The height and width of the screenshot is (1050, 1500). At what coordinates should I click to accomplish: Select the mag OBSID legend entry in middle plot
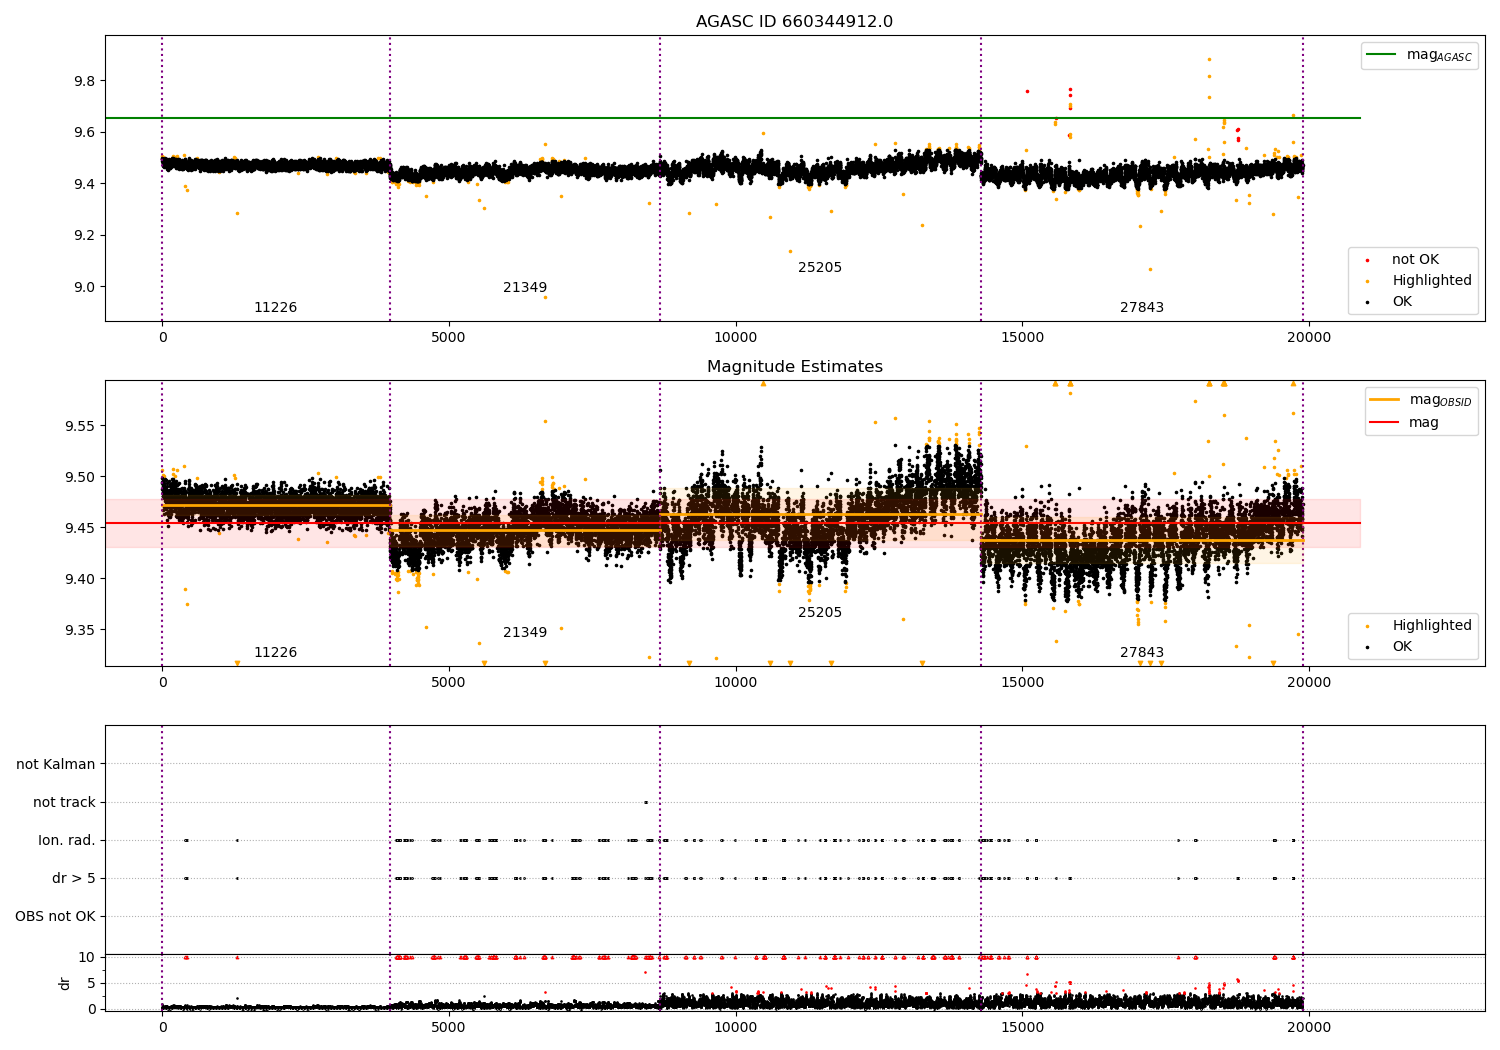click(x=1420, y=400)
